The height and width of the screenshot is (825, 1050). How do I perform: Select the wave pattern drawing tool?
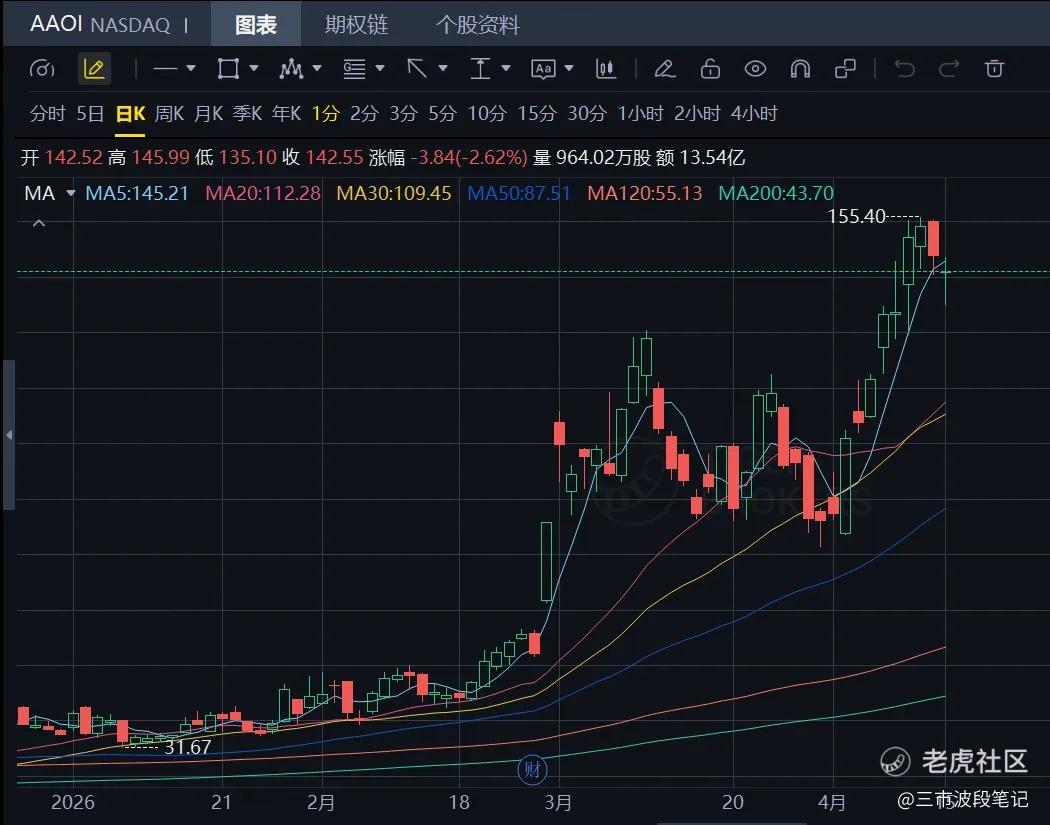(291, 68)
